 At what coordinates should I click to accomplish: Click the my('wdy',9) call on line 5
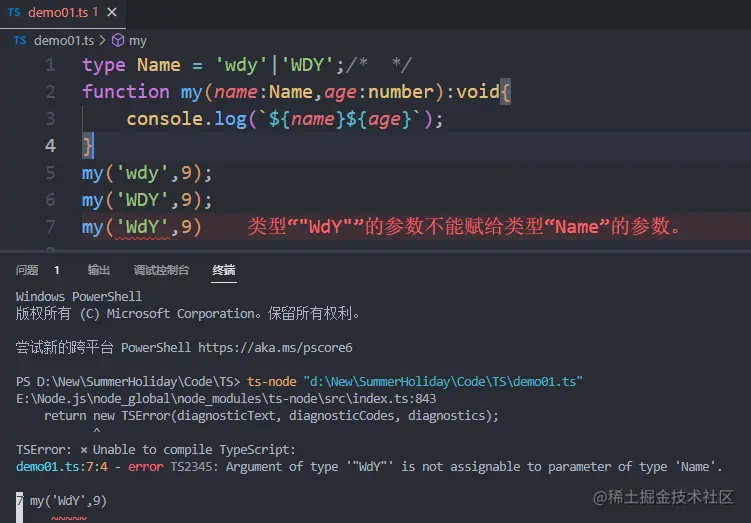tap(147, 173)
